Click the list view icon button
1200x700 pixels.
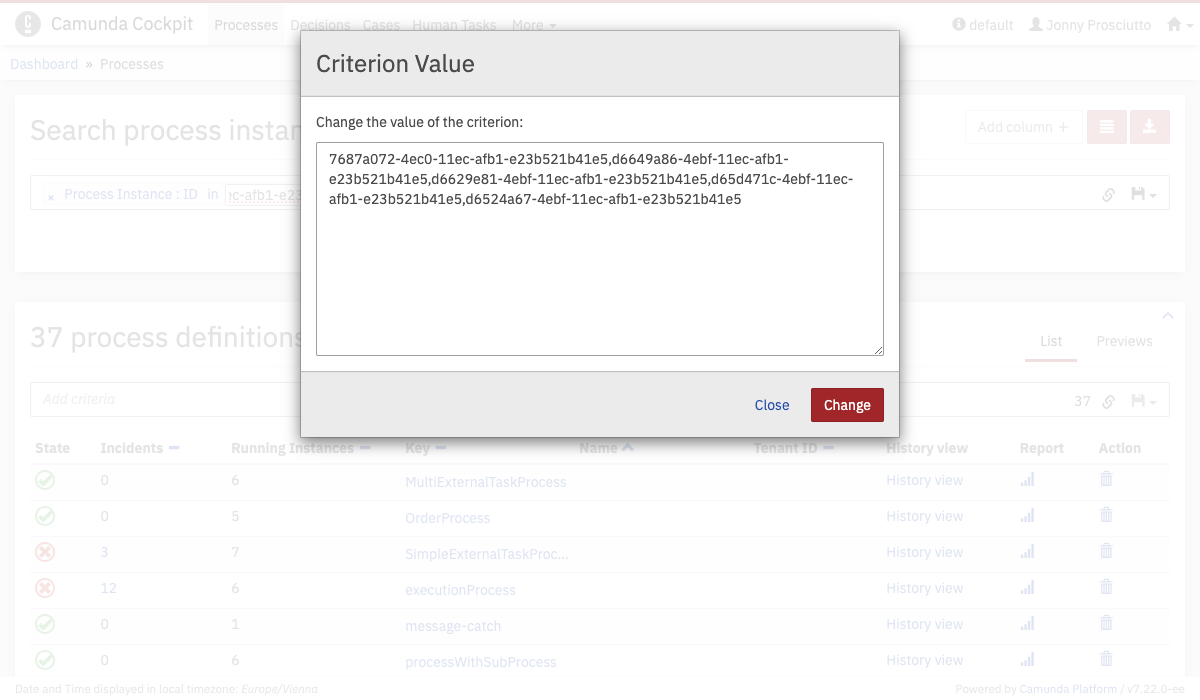[1106, 127]
